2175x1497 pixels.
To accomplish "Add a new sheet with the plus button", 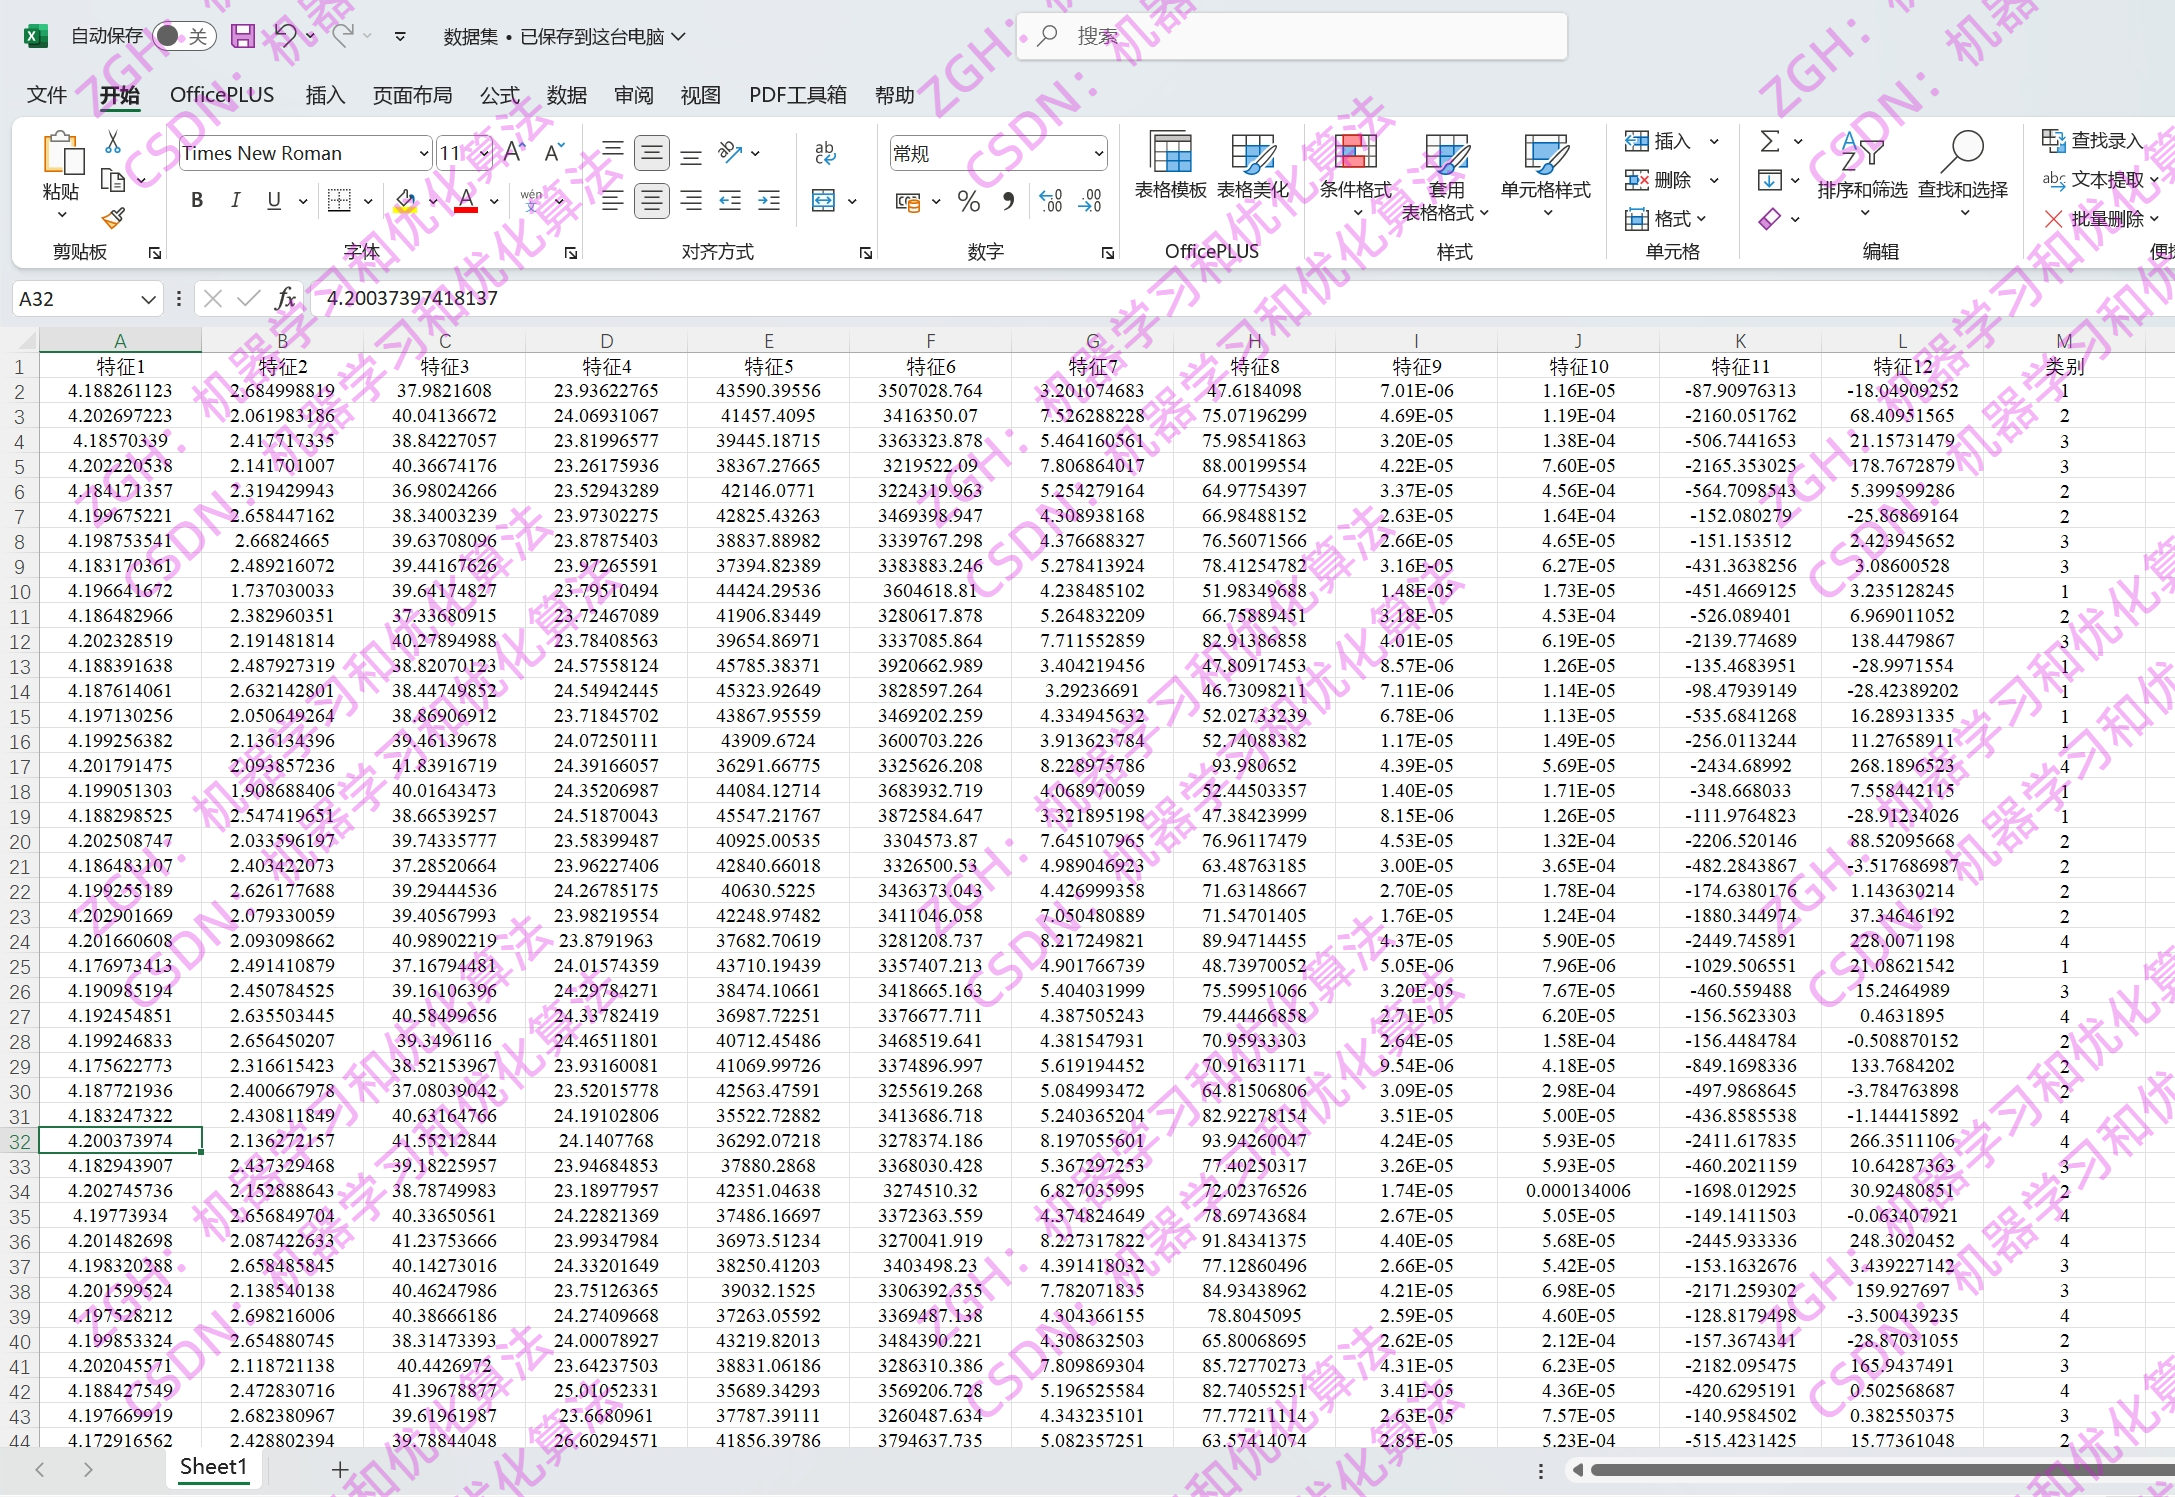I will pos(339,1467).
